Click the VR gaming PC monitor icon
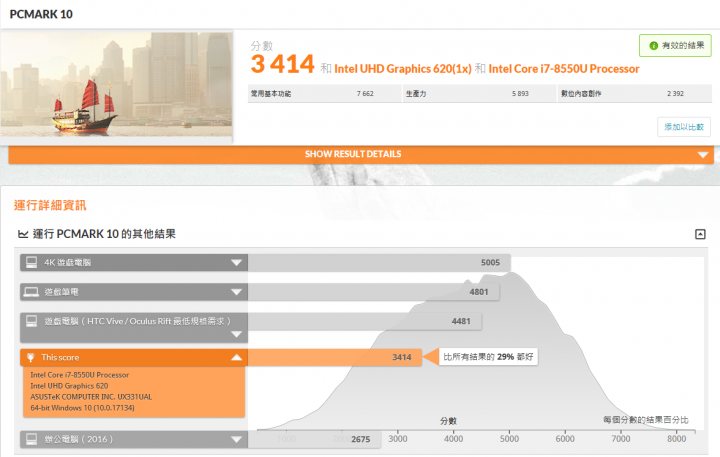This screenshot has height=457, width=720. click(31, 321)
